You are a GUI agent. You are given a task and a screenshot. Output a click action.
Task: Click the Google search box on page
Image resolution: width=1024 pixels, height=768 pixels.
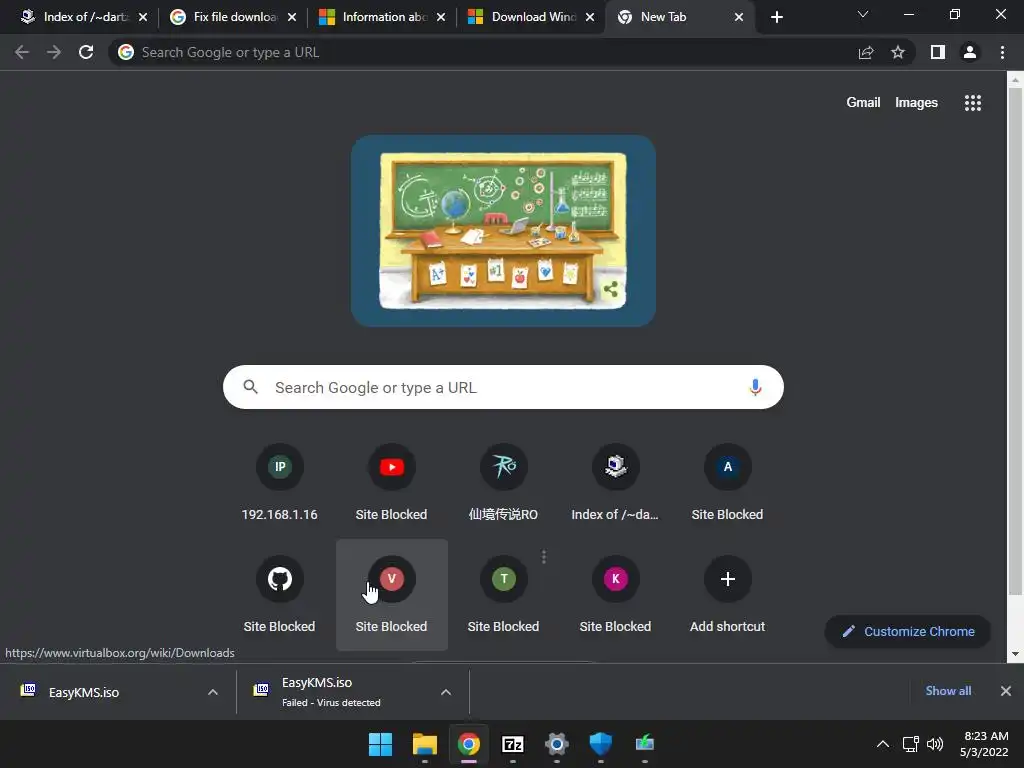point(504,387)
